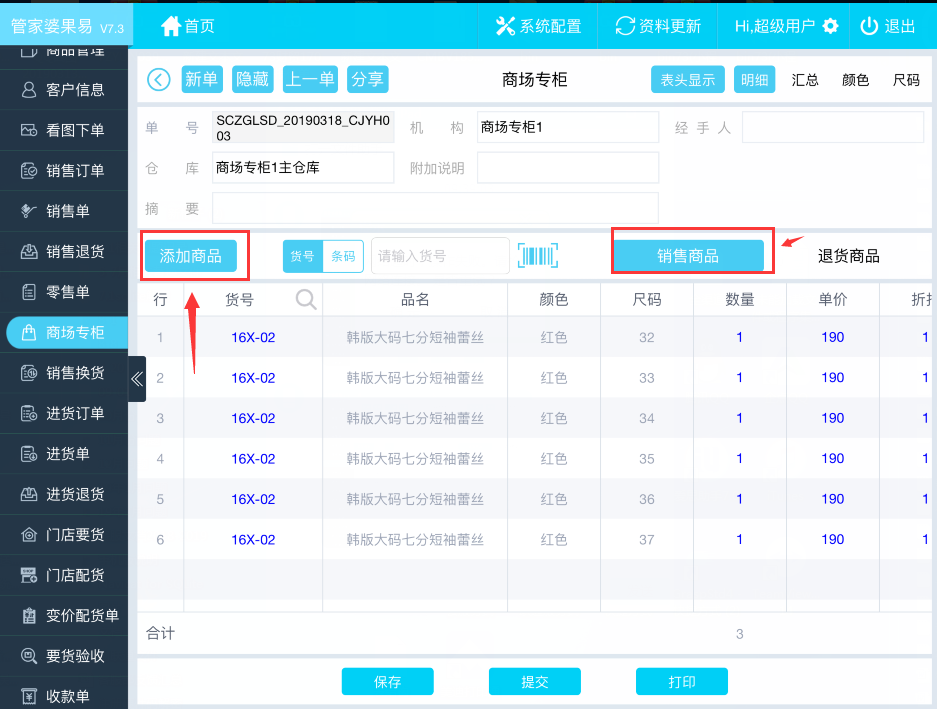Open 销售订单 in sidebar

[x=63, y=170]
